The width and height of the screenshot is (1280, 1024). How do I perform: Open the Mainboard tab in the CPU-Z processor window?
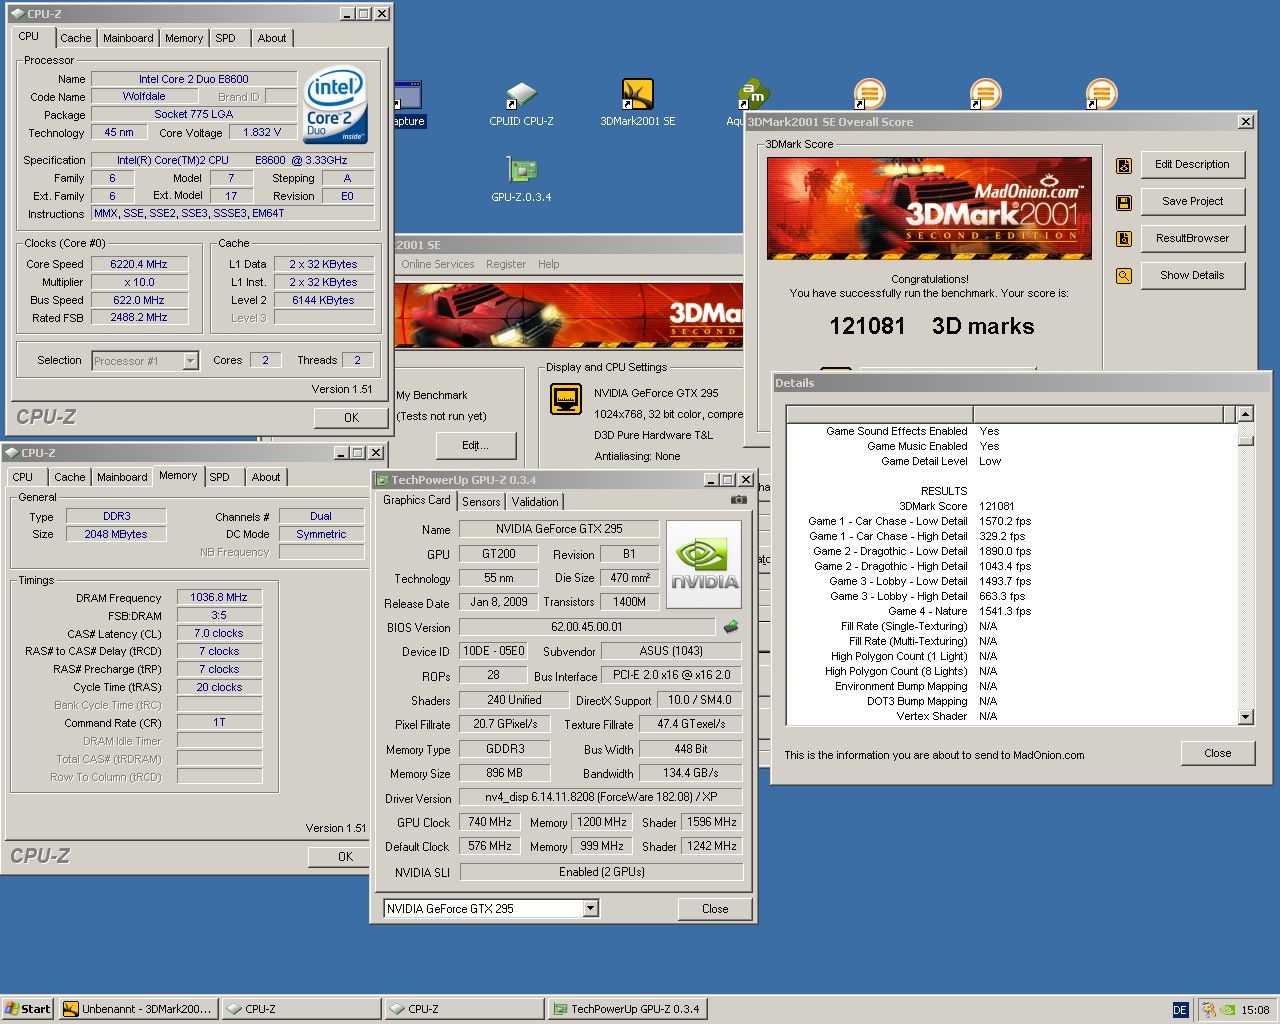128,38
